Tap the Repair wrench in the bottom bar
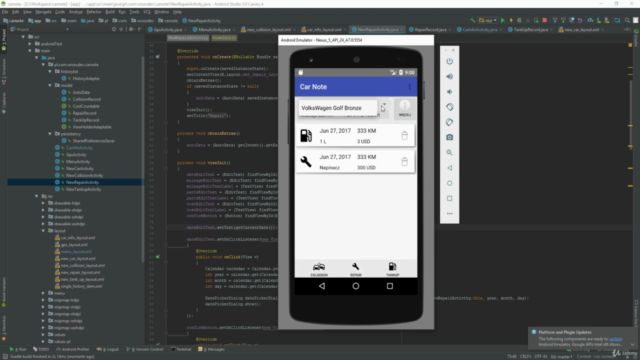 [x=356, y=269]
